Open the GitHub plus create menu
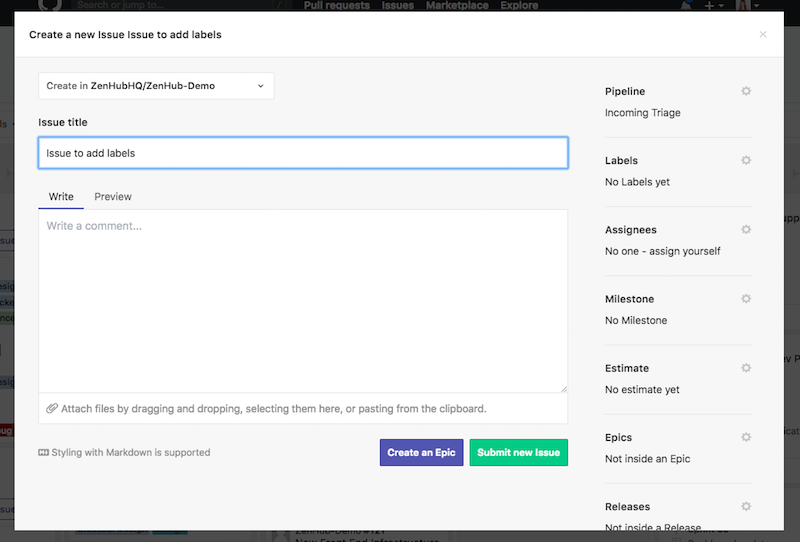 [x=713, y=5]
